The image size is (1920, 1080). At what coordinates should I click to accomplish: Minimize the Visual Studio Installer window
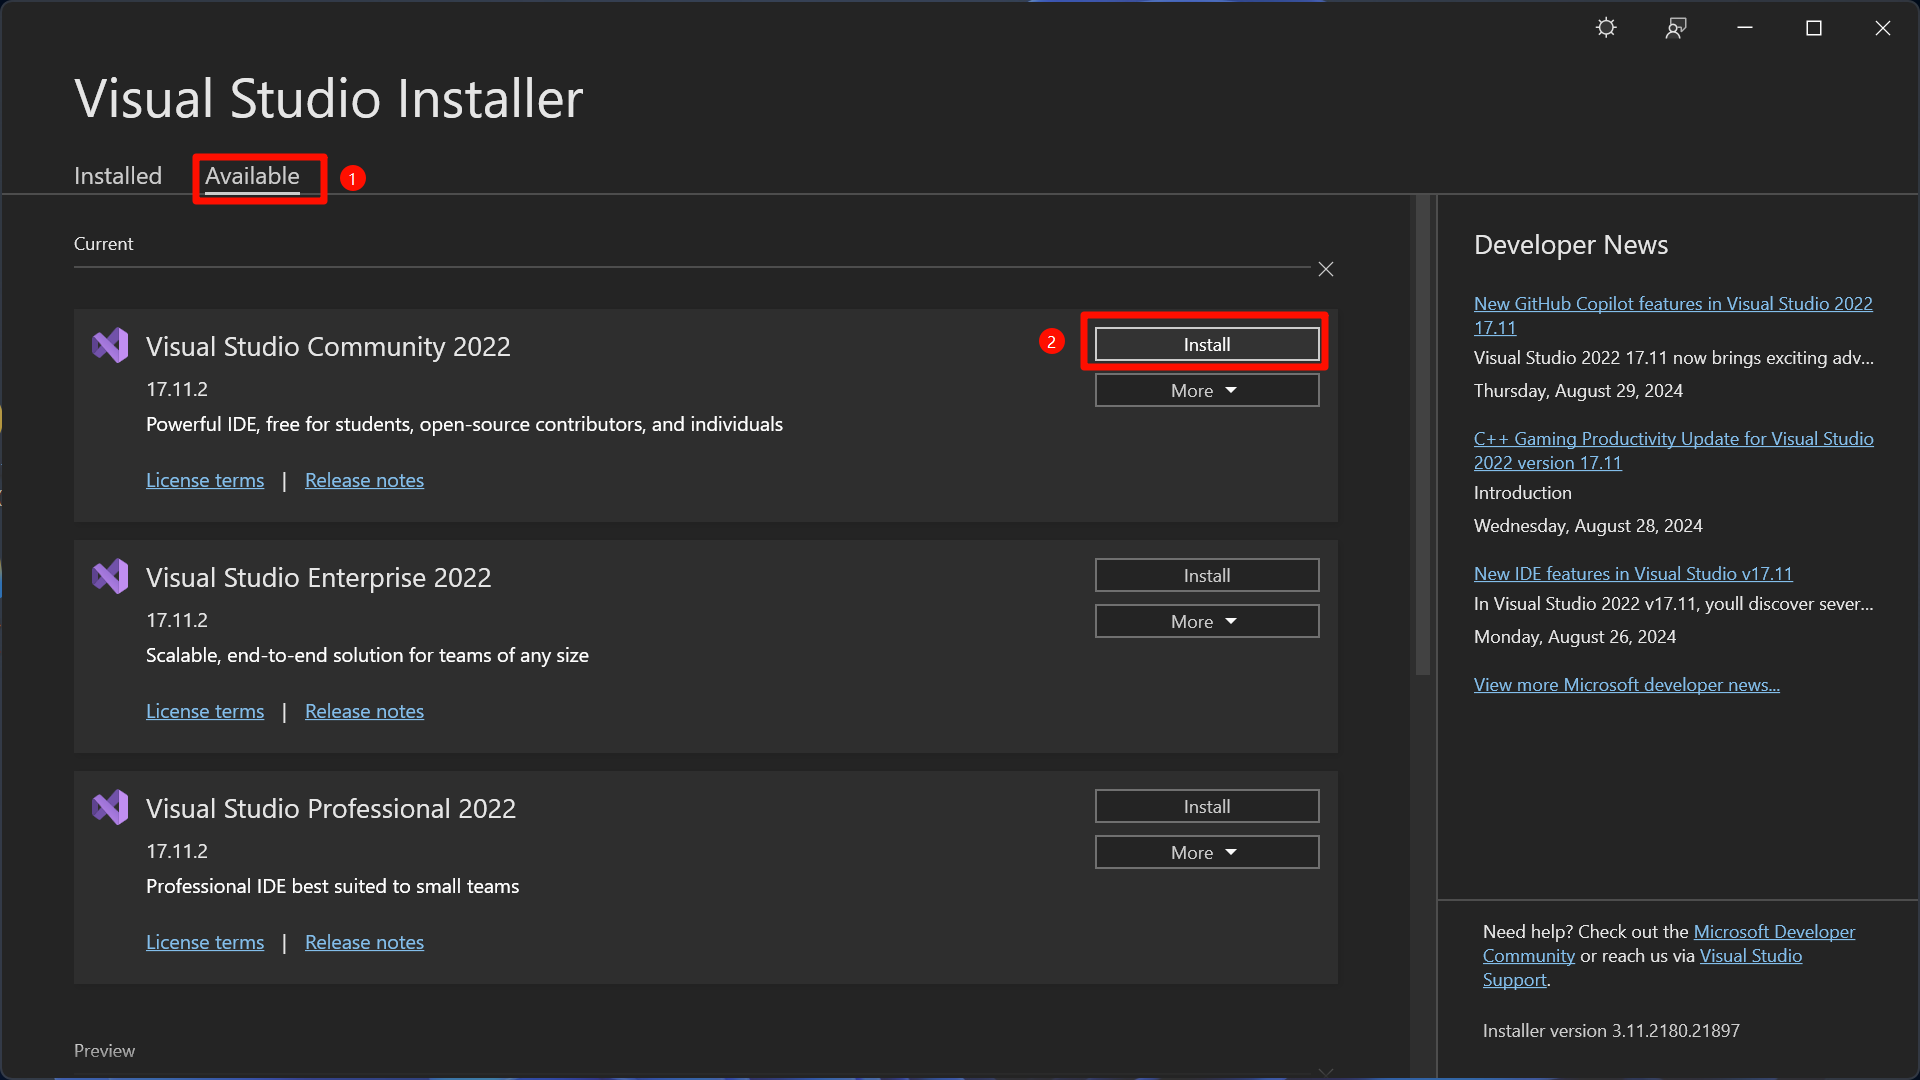click(x=1745, y=28)
